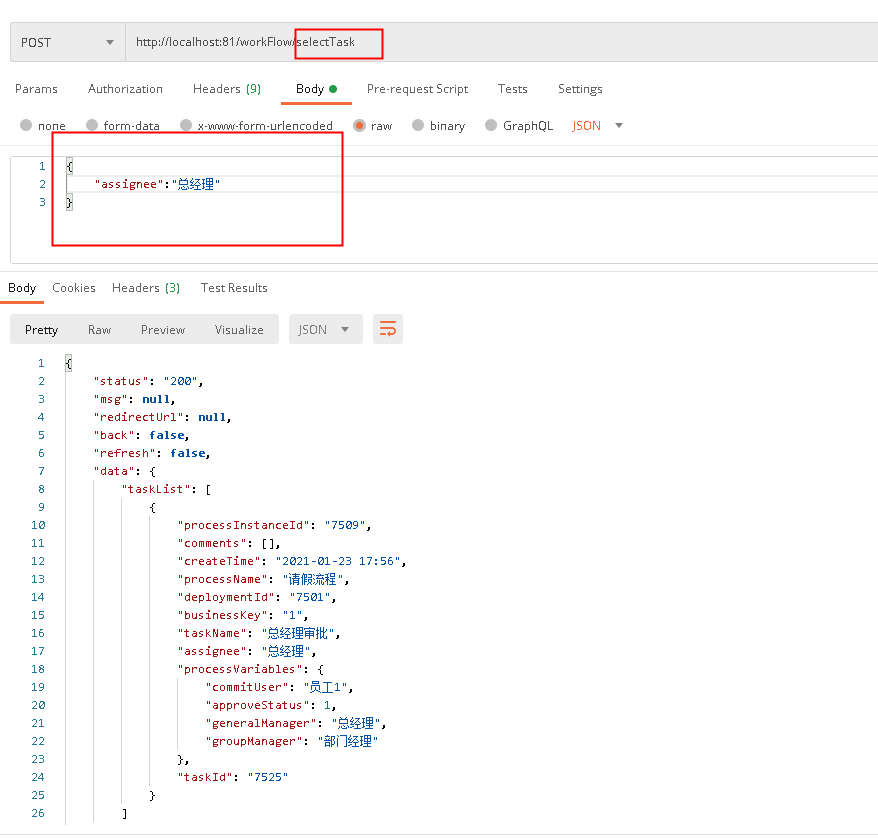Click the groupManager value 部门经理

coord(348,741)
